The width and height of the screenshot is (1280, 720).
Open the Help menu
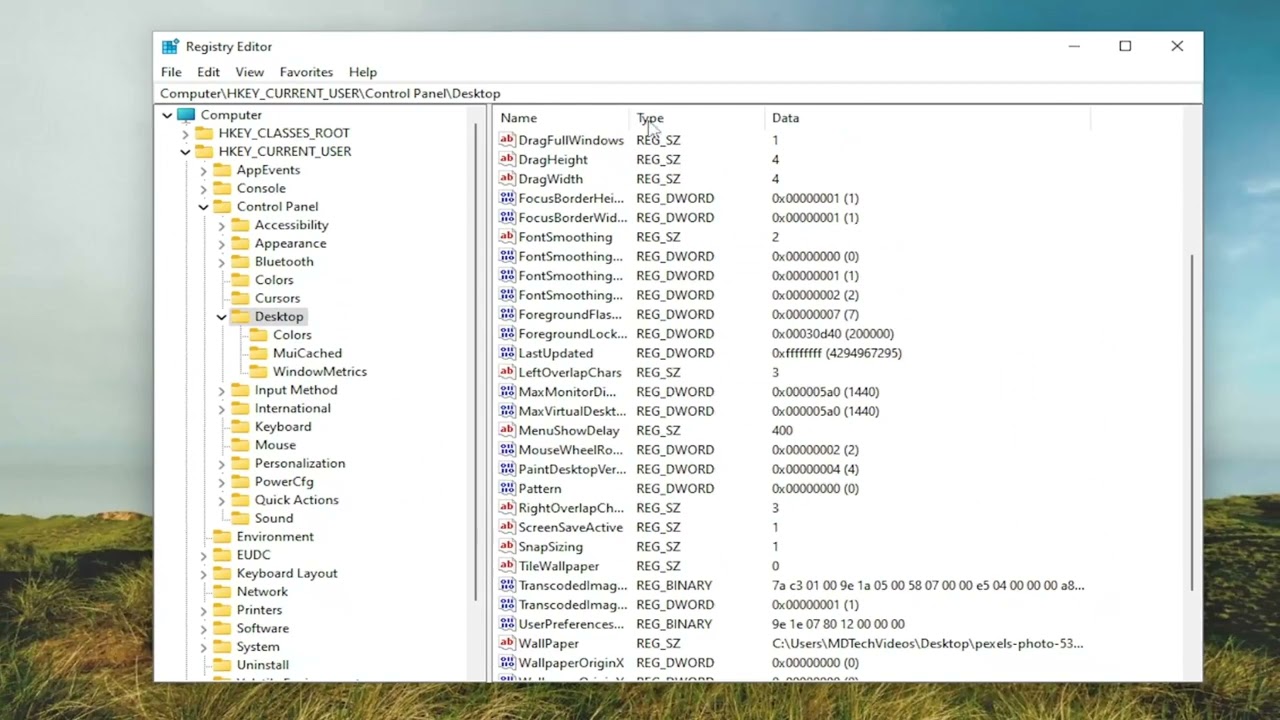click(363, 72)
